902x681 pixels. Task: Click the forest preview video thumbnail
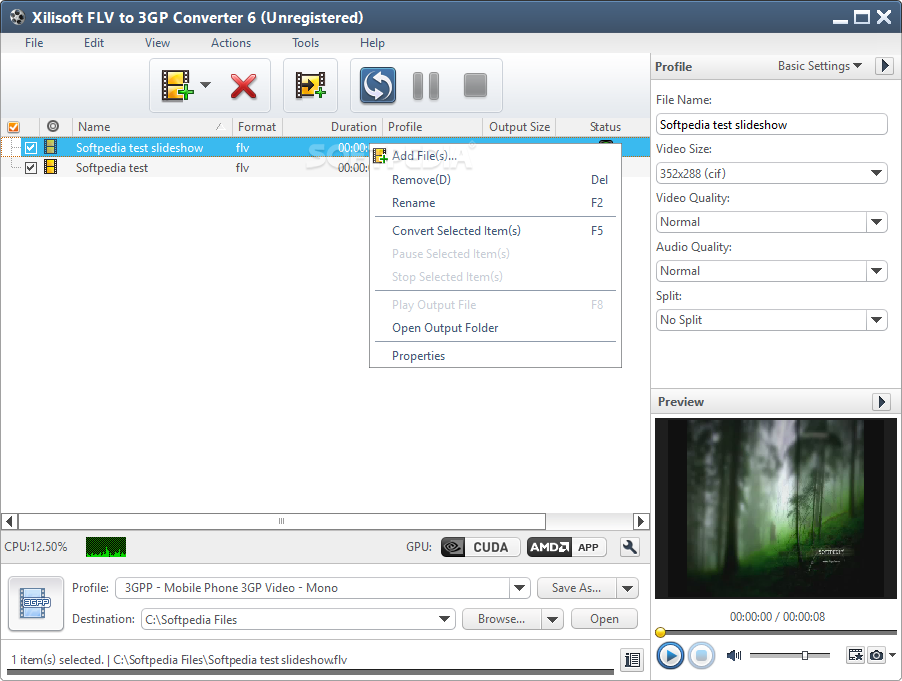pos(775,508)
